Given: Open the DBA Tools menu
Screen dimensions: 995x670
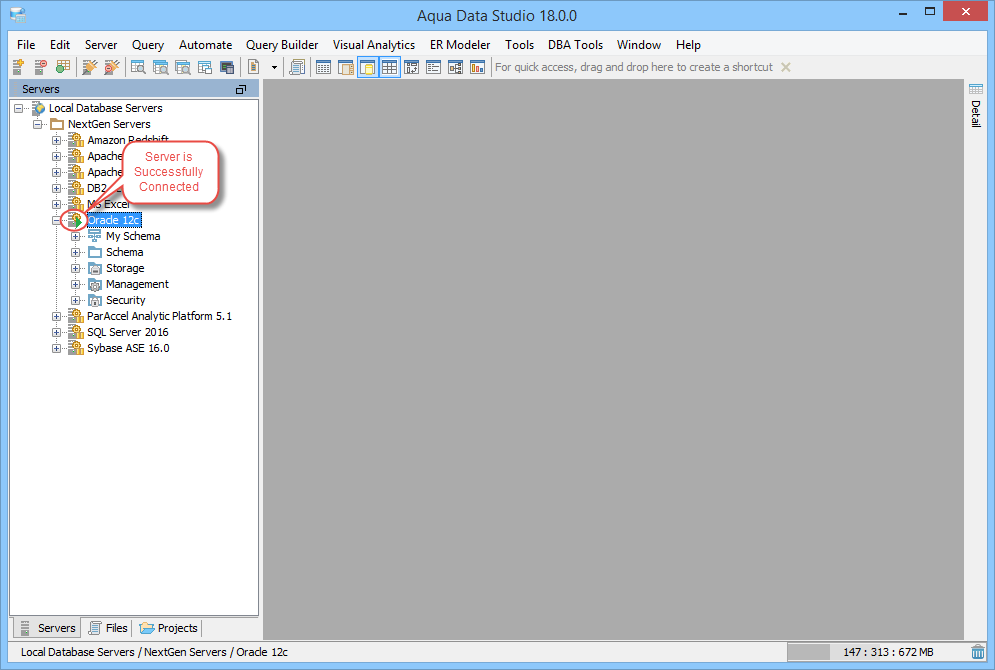Looking at the screenshot, I should click(576, 45).
